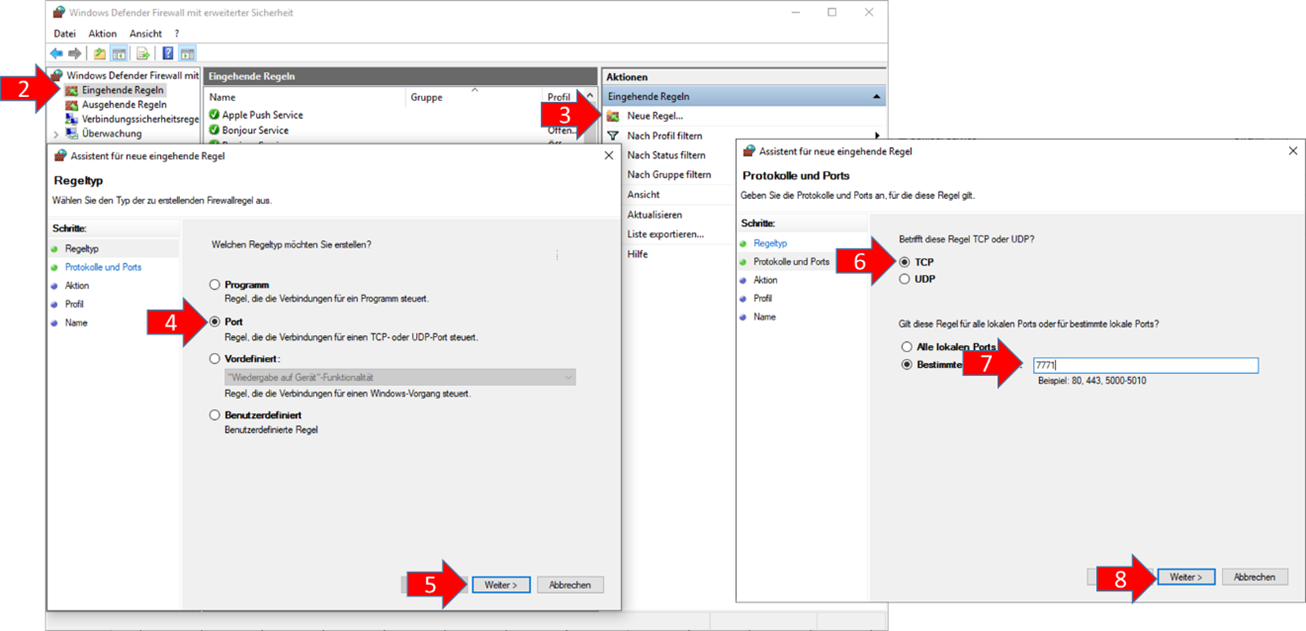Image resolution: width=1306 pixels, height=631 pixels.
Task: Open the Vordefiniert dropdown list
Action: pos(400,377)
